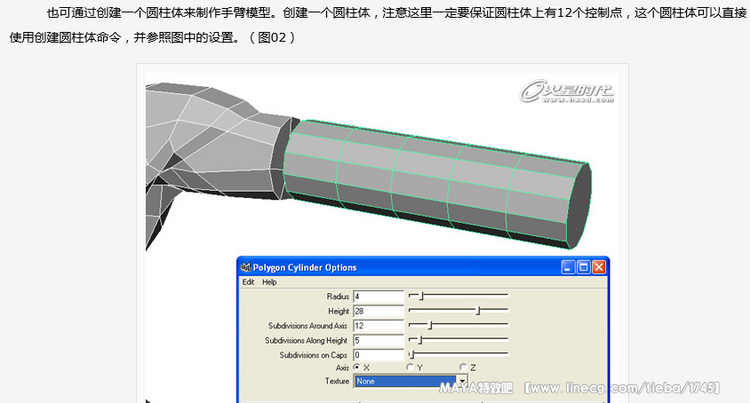
Task: Select the Z axis radio button
Action: (x=462, y=367)
